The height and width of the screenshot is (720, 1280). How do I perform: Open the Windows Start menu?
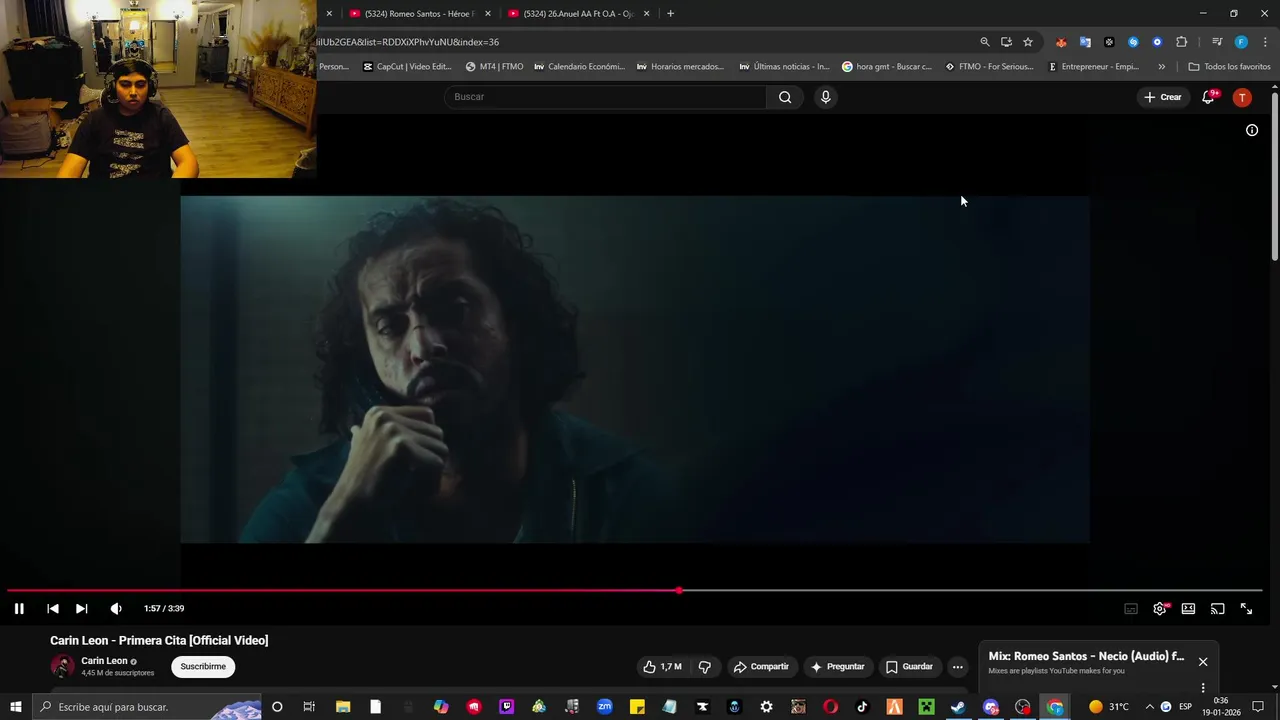16,707
